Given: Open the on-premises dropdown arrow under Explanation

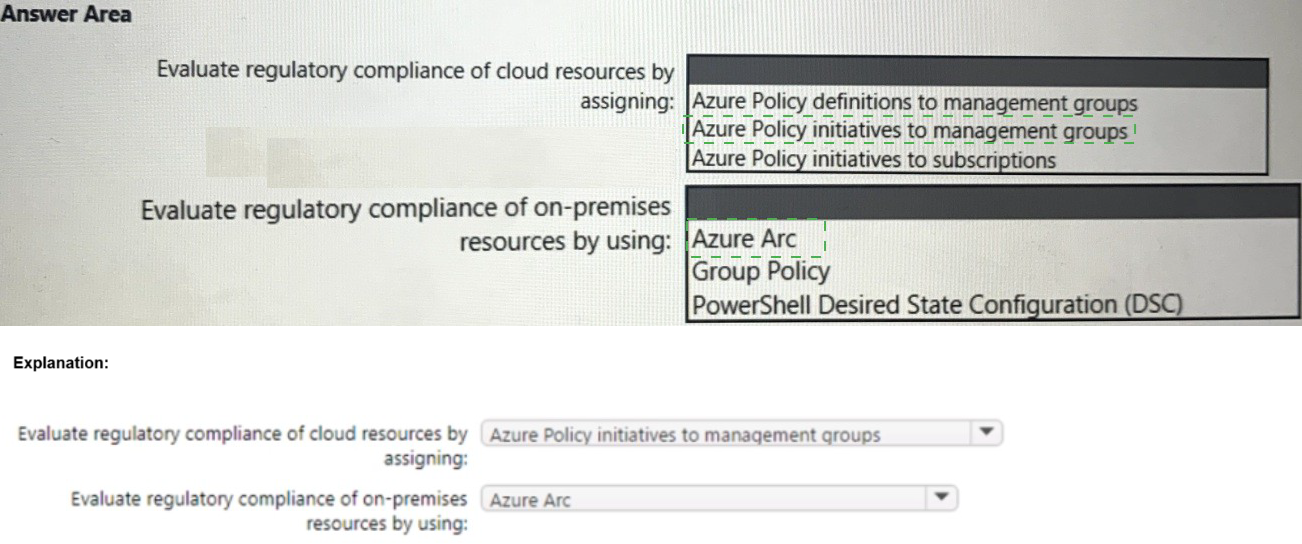Looking at the screenshot, I should 939,497.
